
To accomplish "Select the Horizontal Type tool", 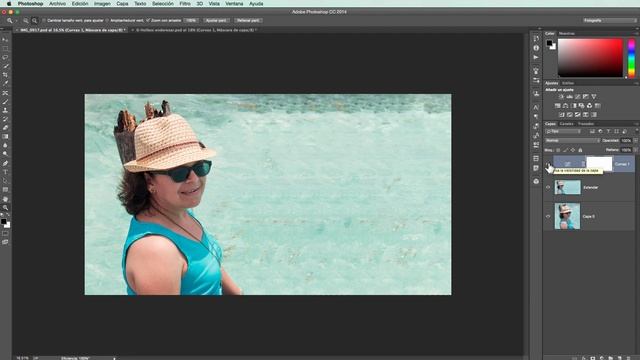I will (x=5, y=172).
